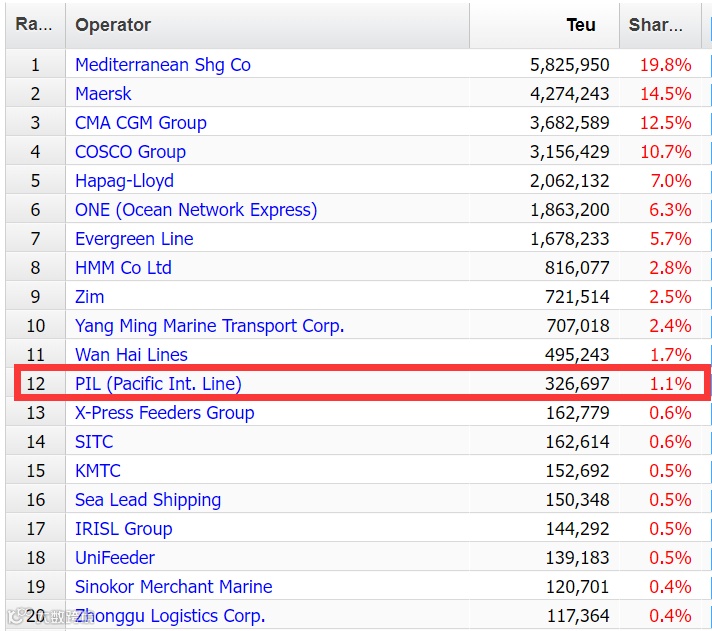Open the Zim operator link

[89, 297]
